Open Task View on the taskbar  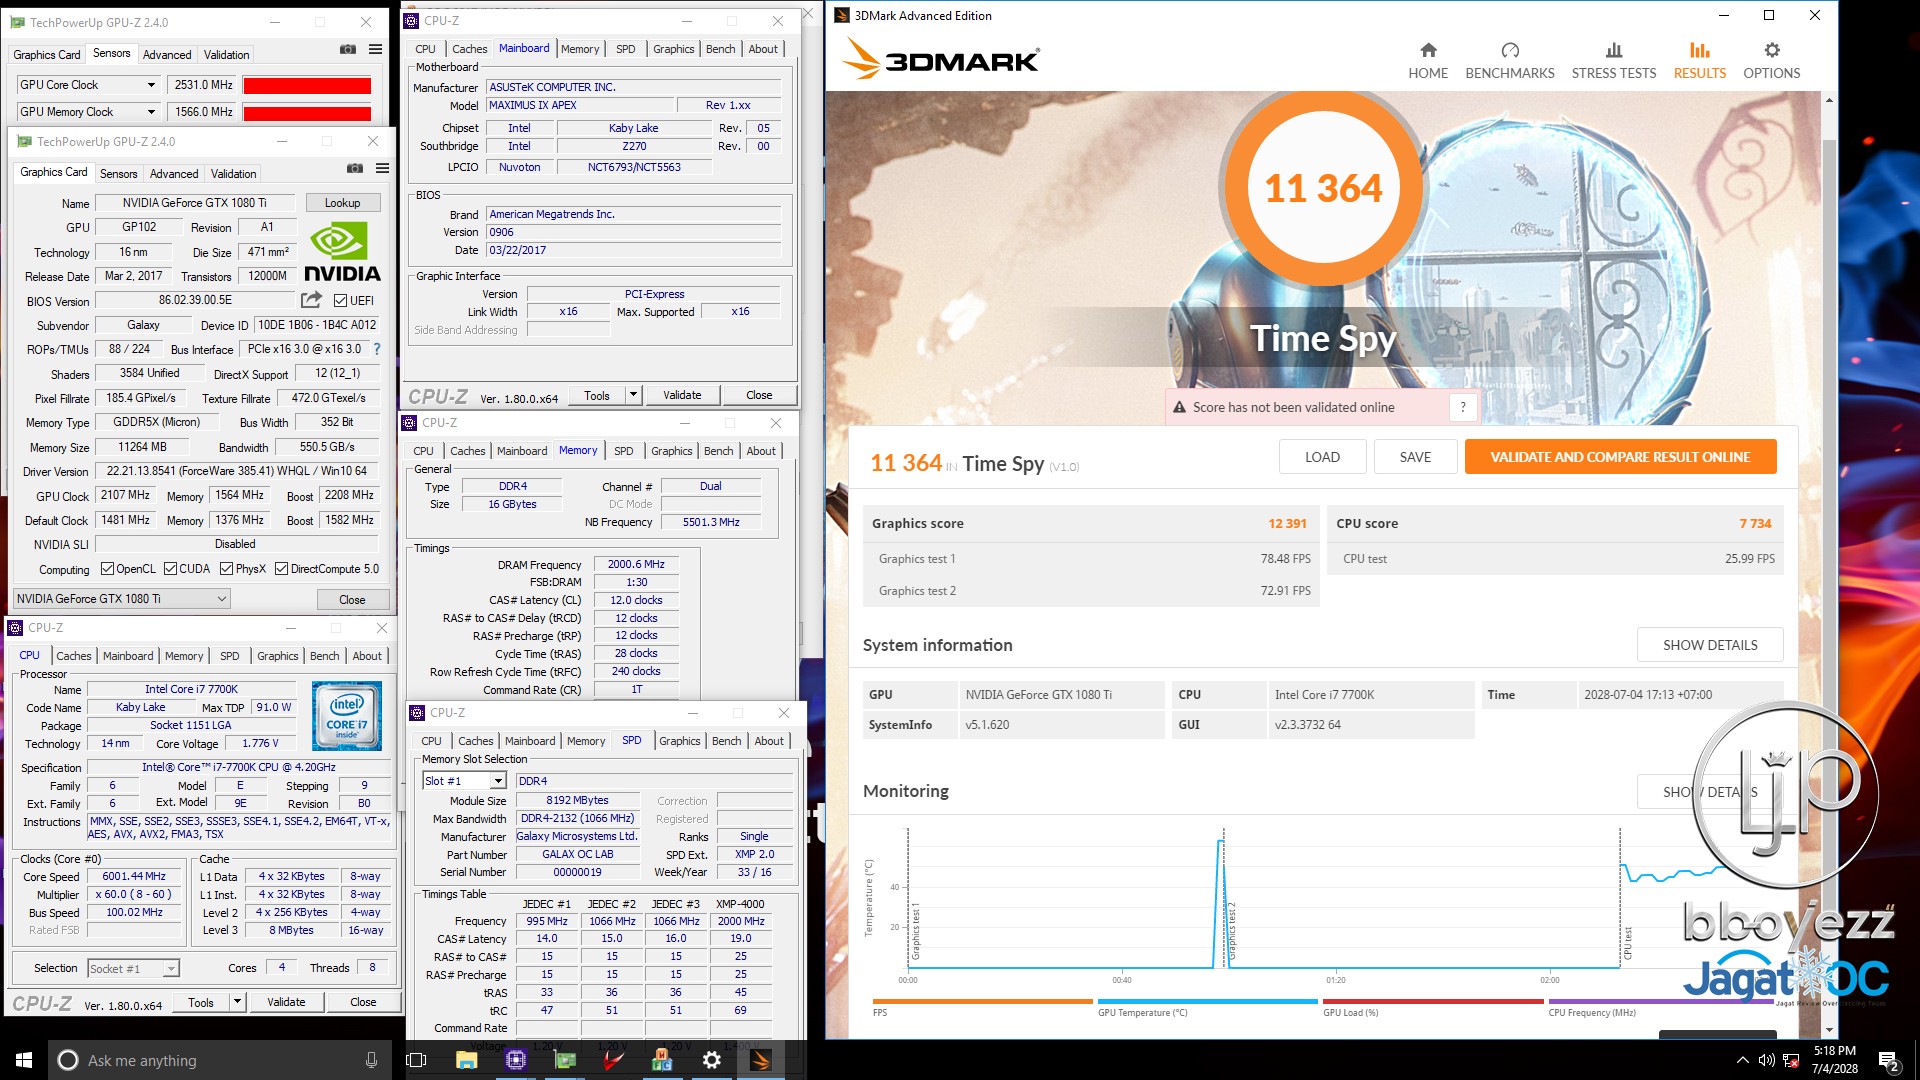[x=417, y=1060]
